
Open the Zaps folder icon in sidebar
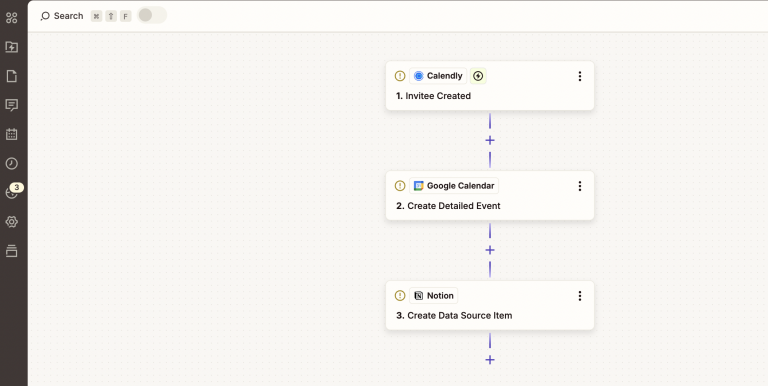[x=11, y=47]
